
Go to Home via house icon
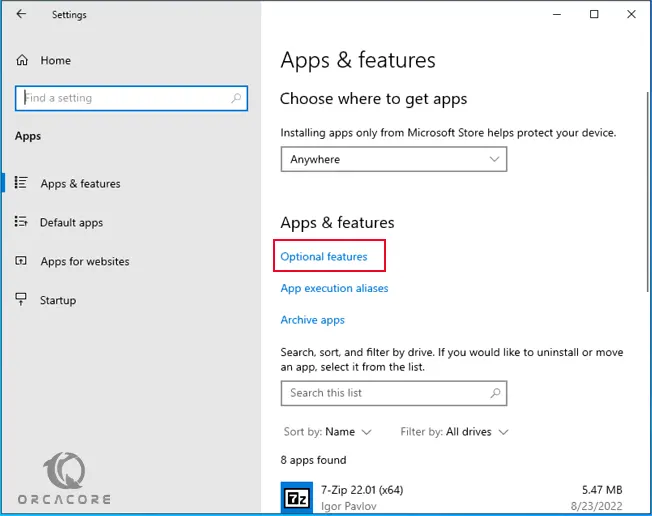click(x=22, y=60)
